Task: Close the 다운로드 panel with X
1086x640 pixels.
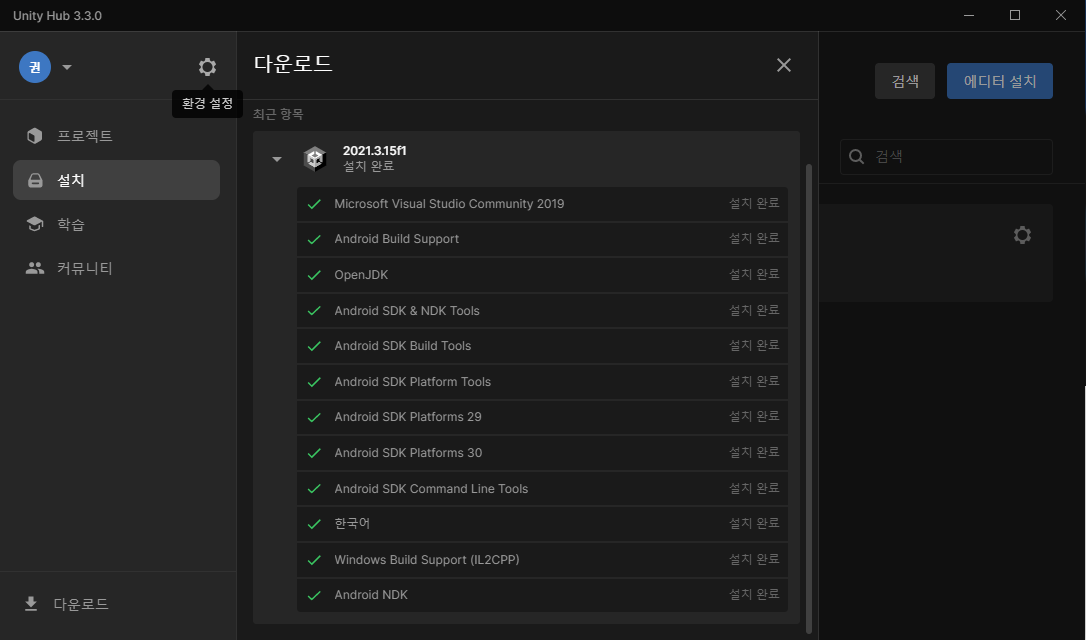Action: tap(784, 65)
